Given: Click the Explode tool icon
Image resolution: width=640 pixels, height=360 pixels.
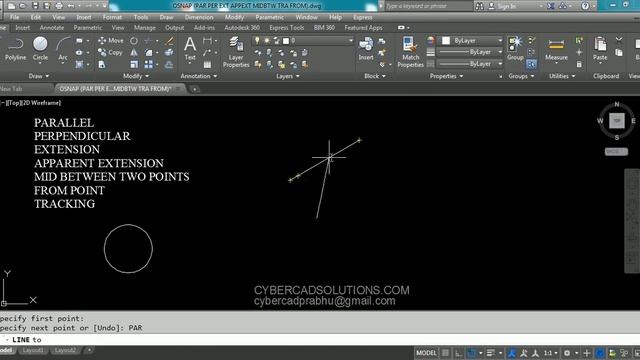Looking at the screenshot, I should (x=169, y=53).
